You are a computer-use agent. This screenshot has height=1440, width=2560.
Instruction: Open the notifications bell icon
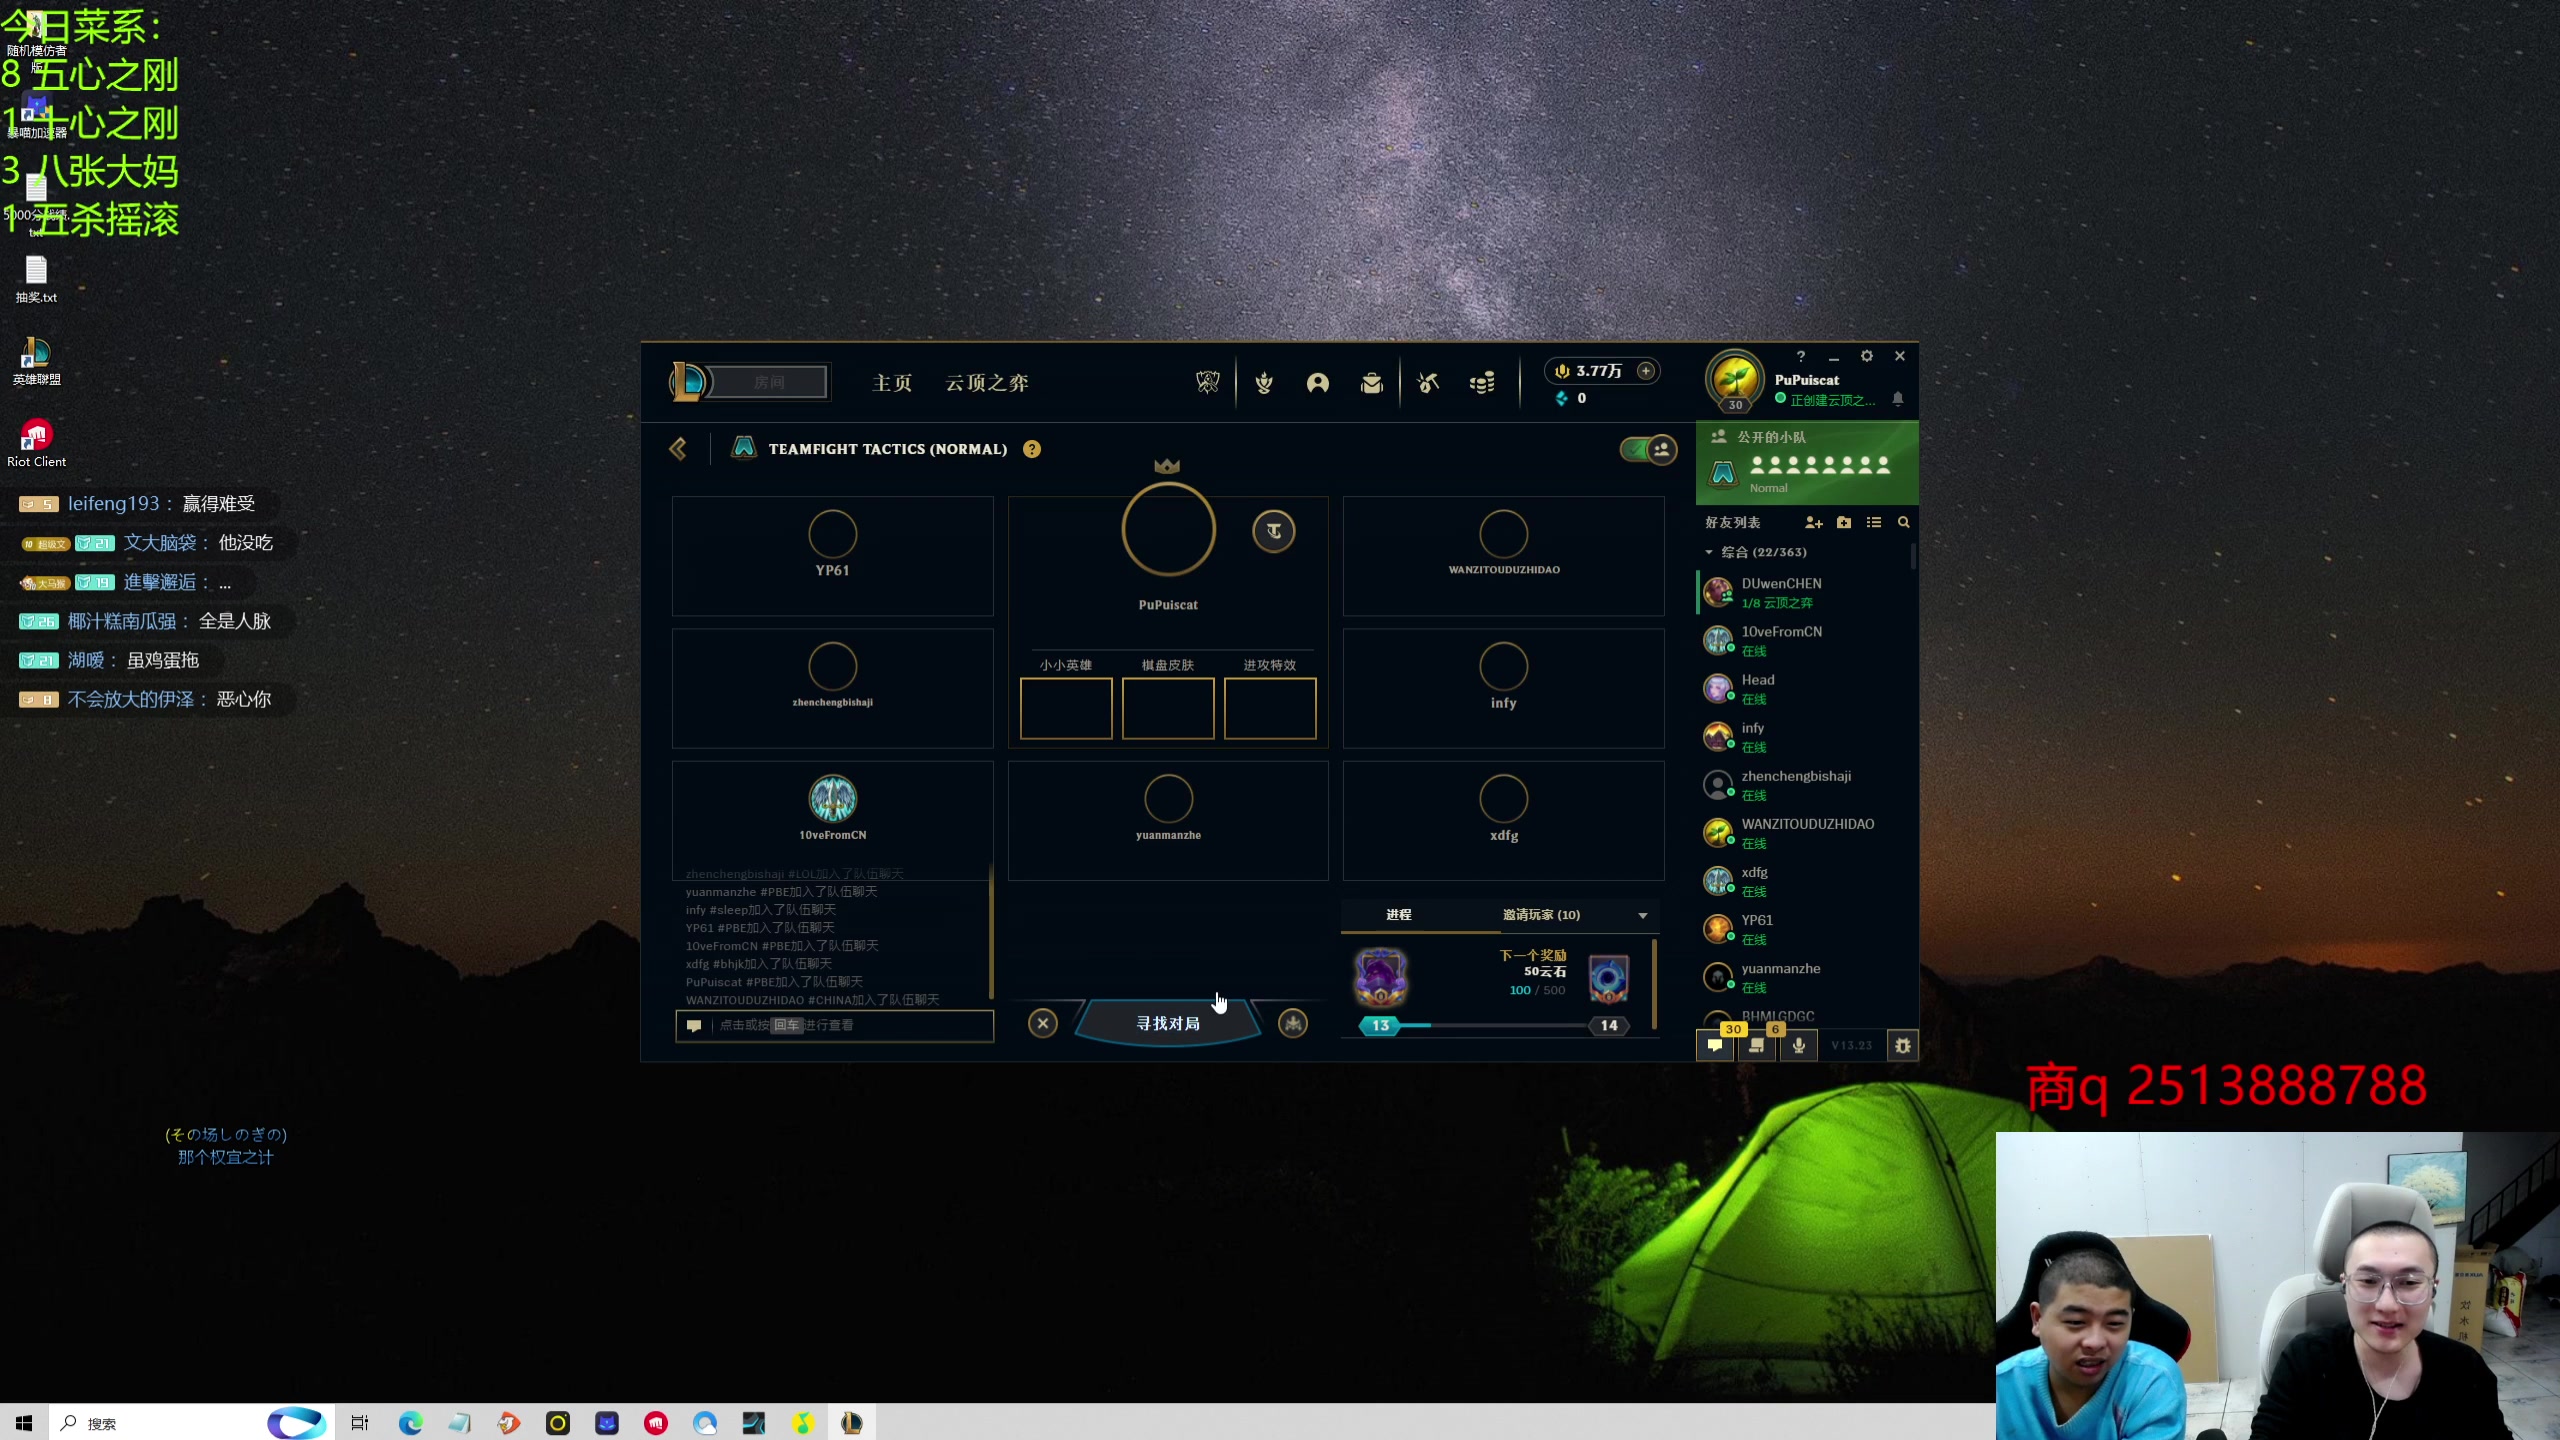pos(1898,399)
